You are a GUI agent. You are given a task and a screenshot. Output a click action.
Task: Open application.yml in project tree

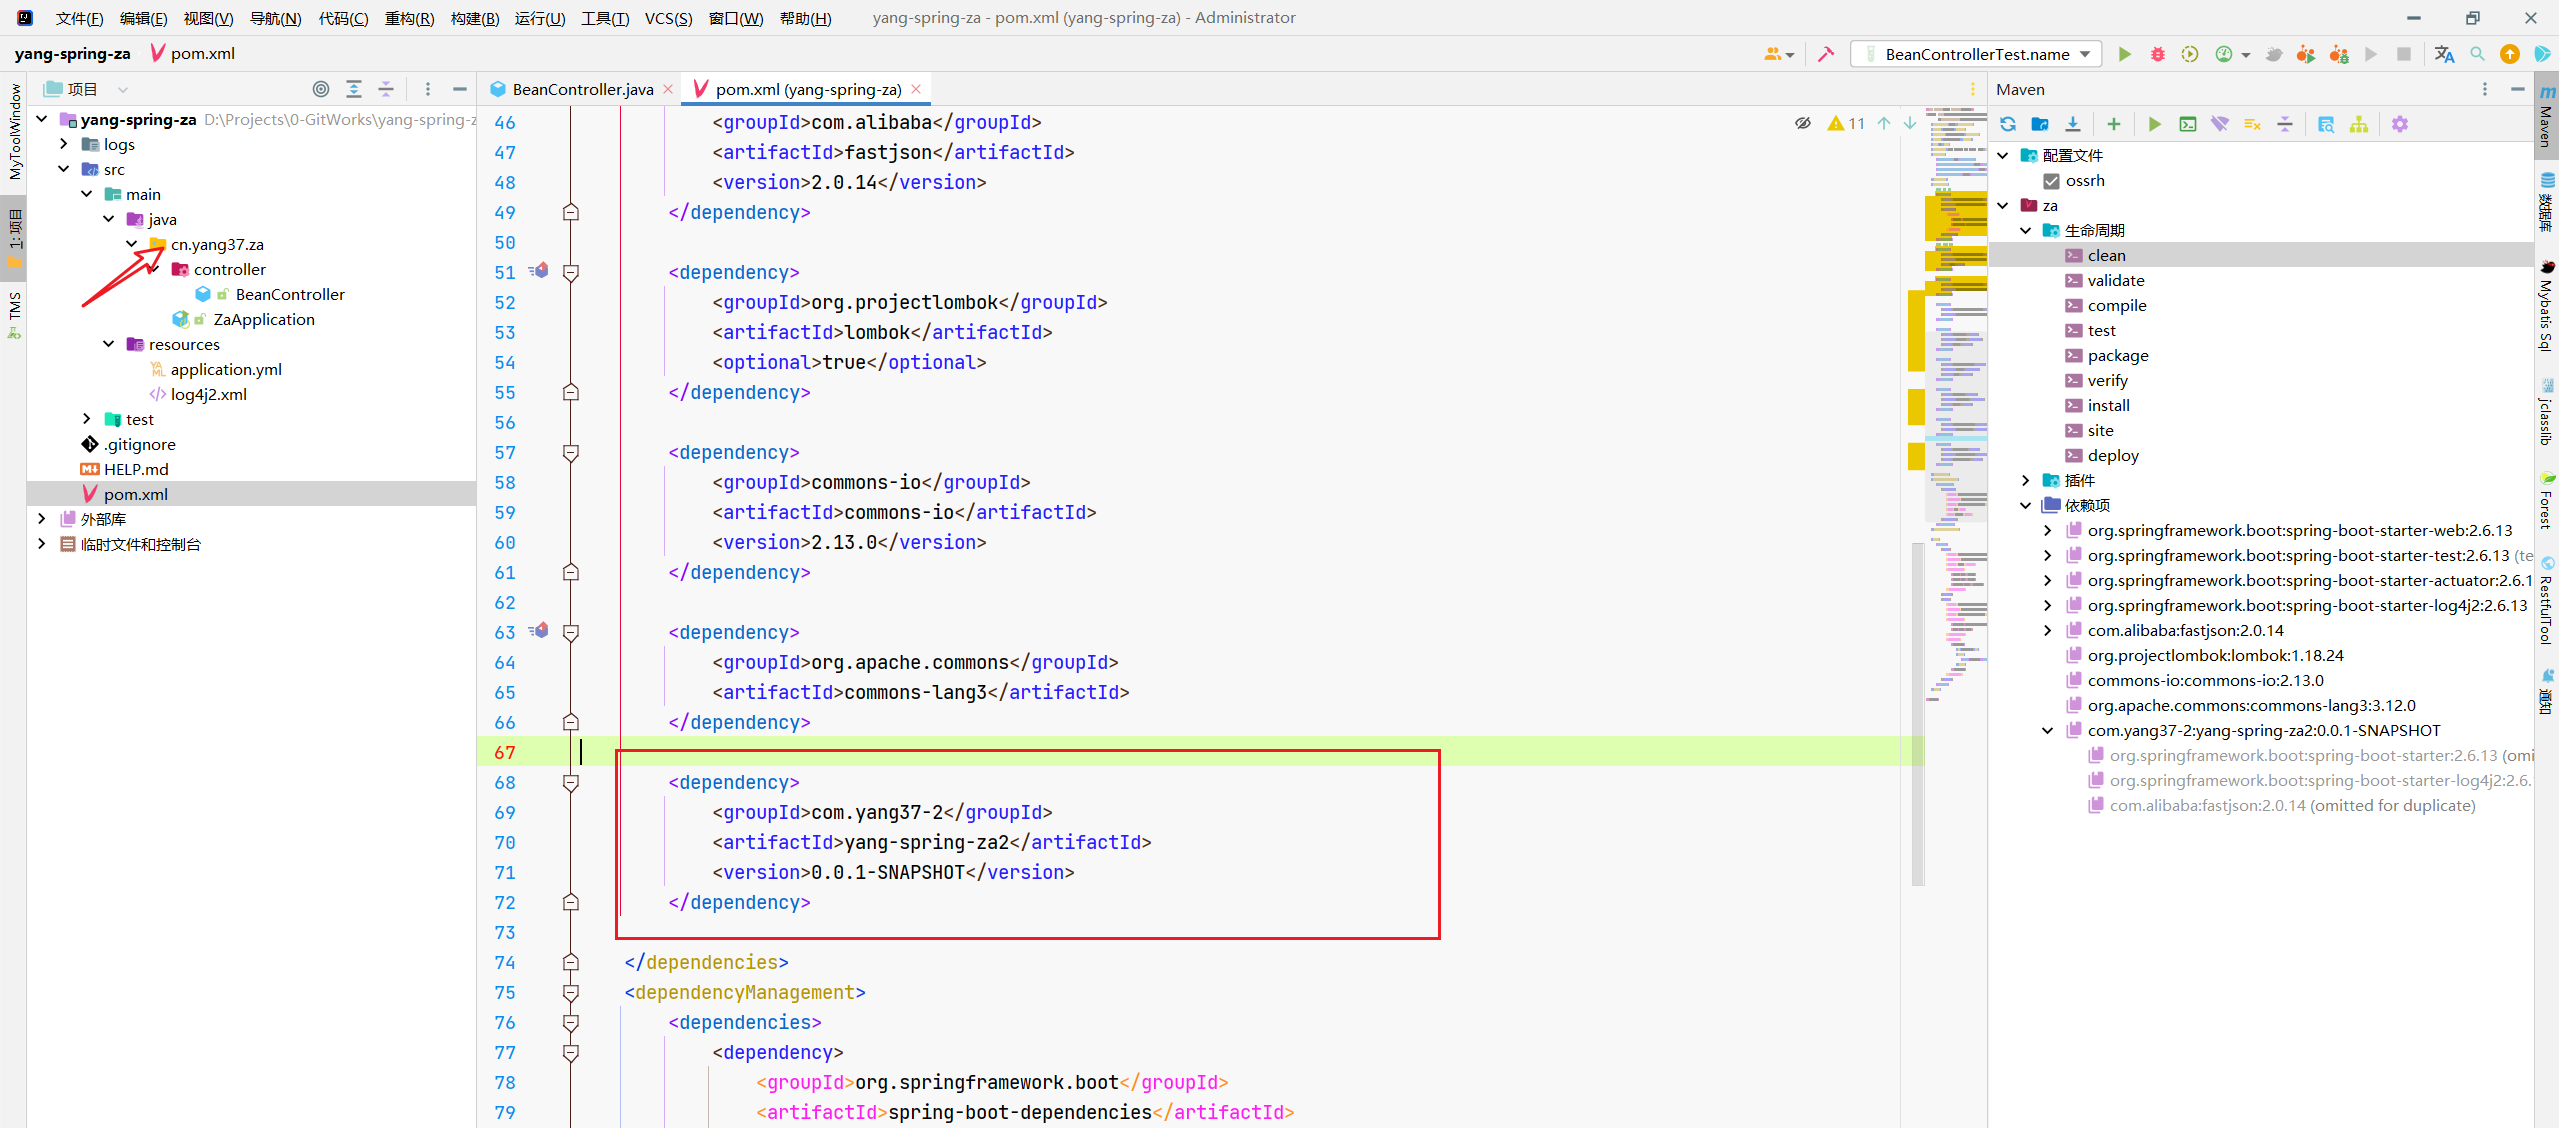tap(226, 369)
